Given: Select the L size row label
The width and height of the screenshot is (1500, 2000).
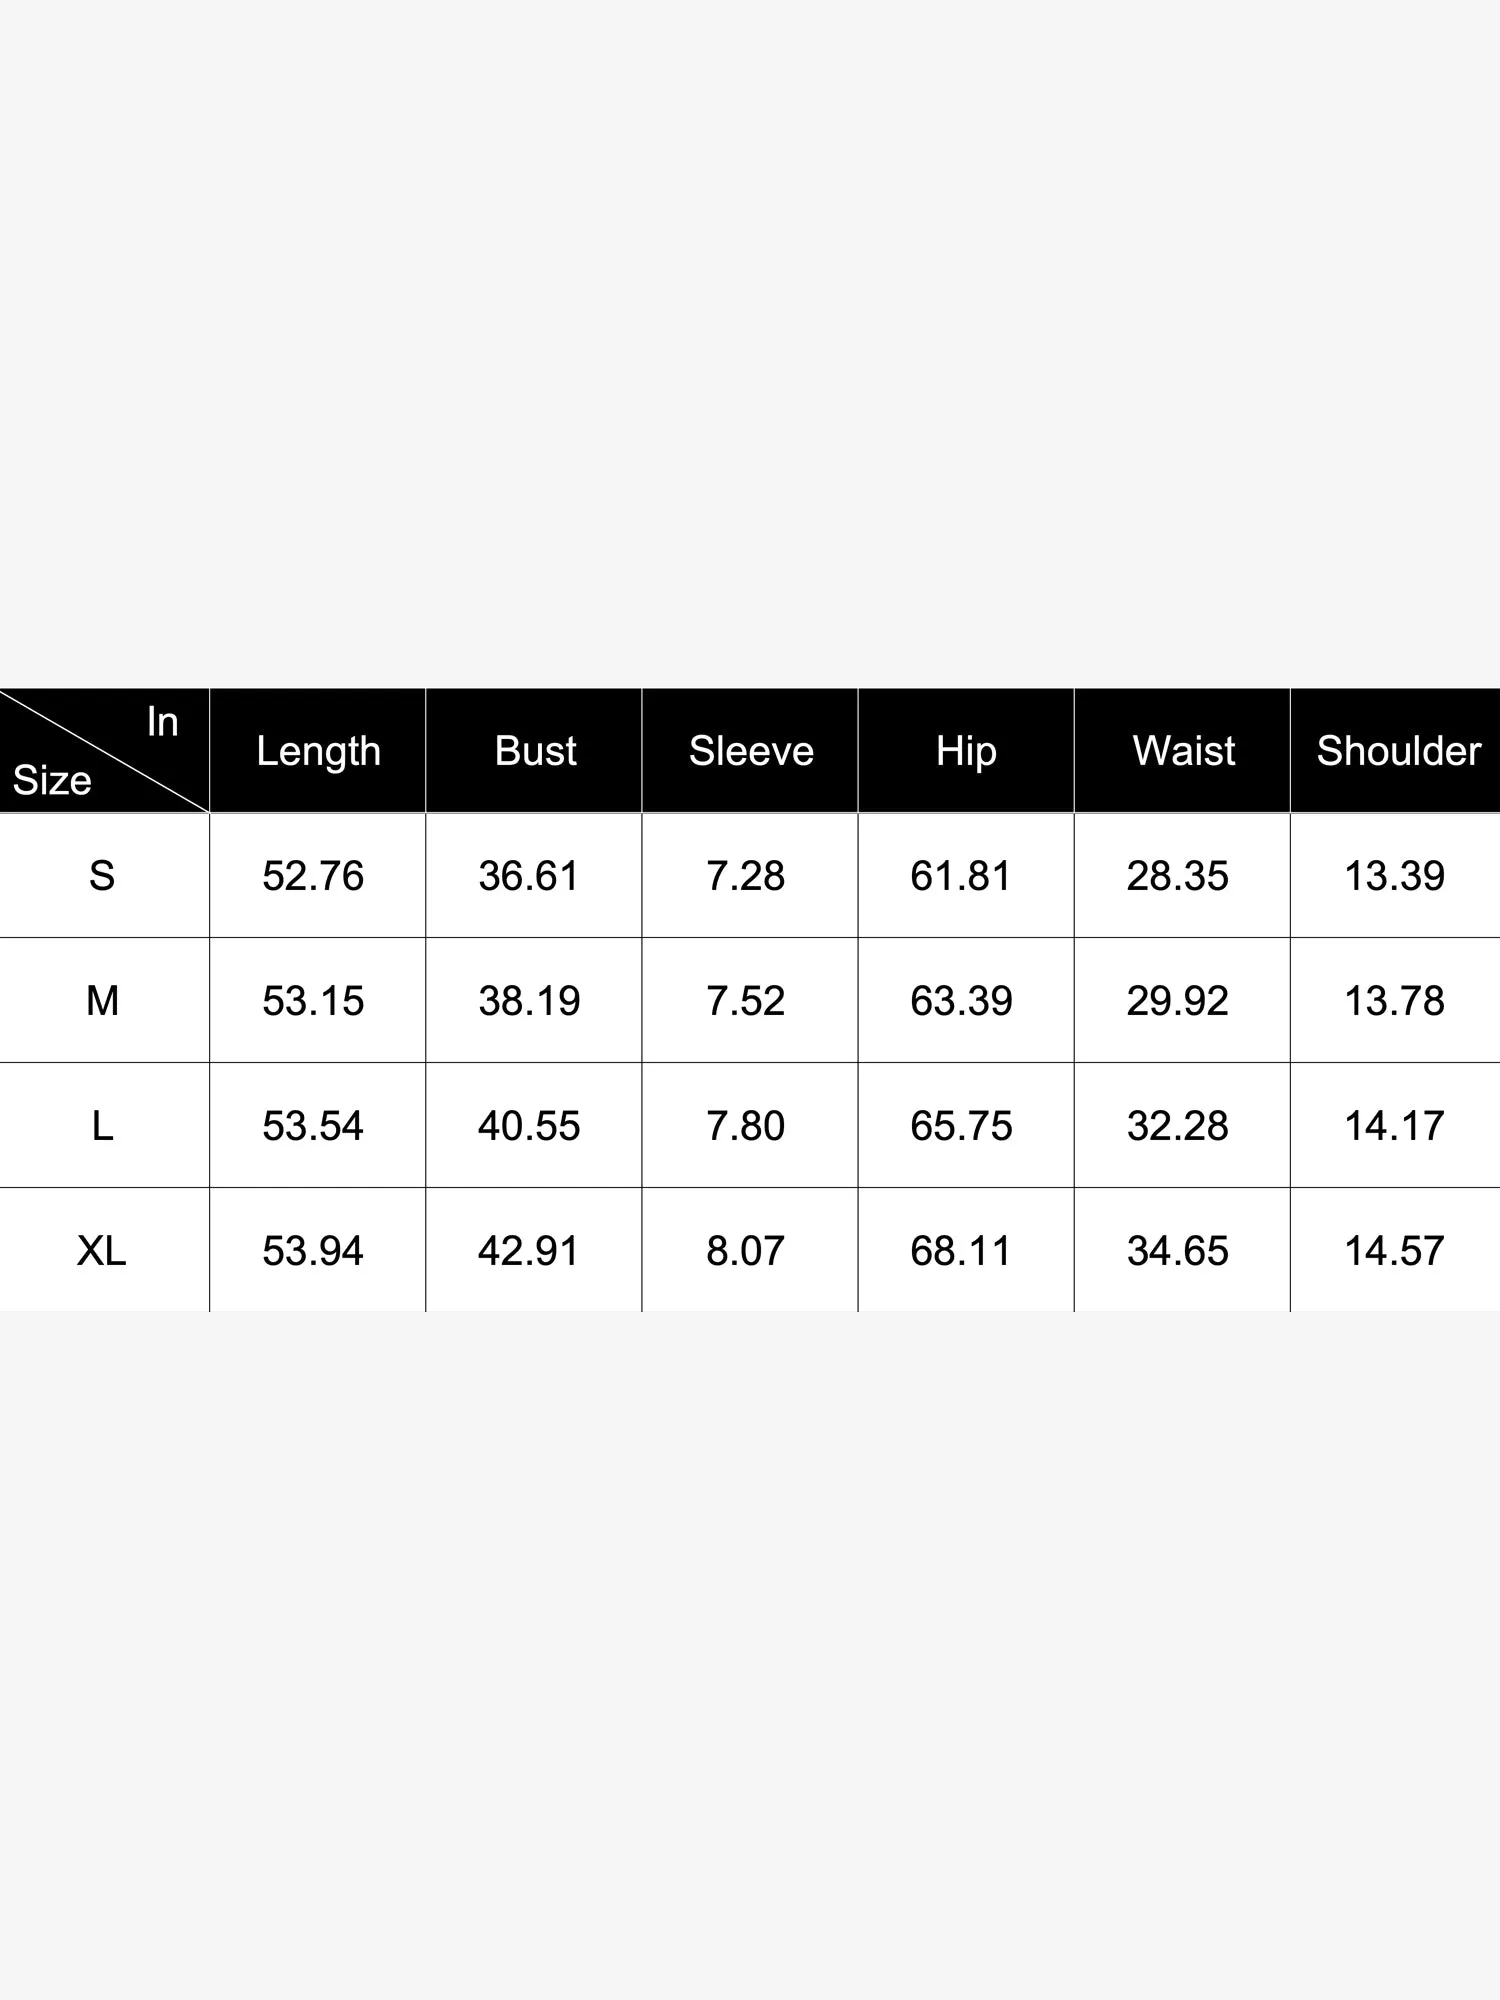Looking at the screenshot, I should coord(102,1126).
